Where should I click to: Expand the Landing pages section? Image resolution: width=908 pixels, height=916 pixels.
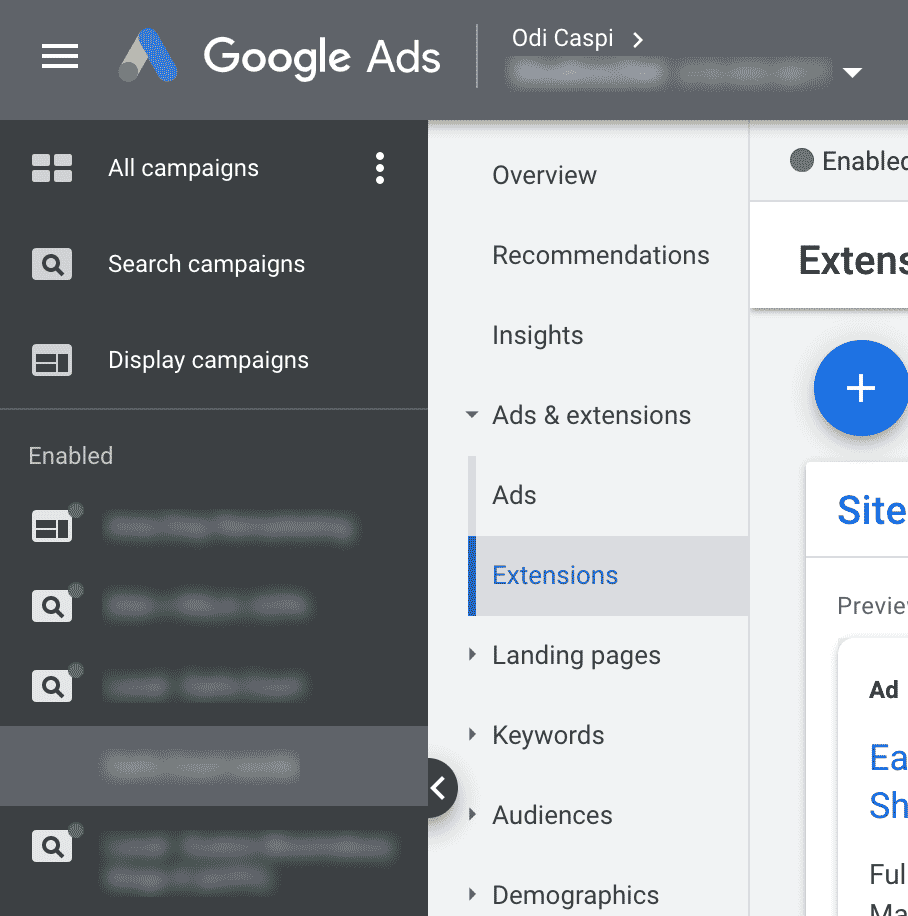(471, 655)
